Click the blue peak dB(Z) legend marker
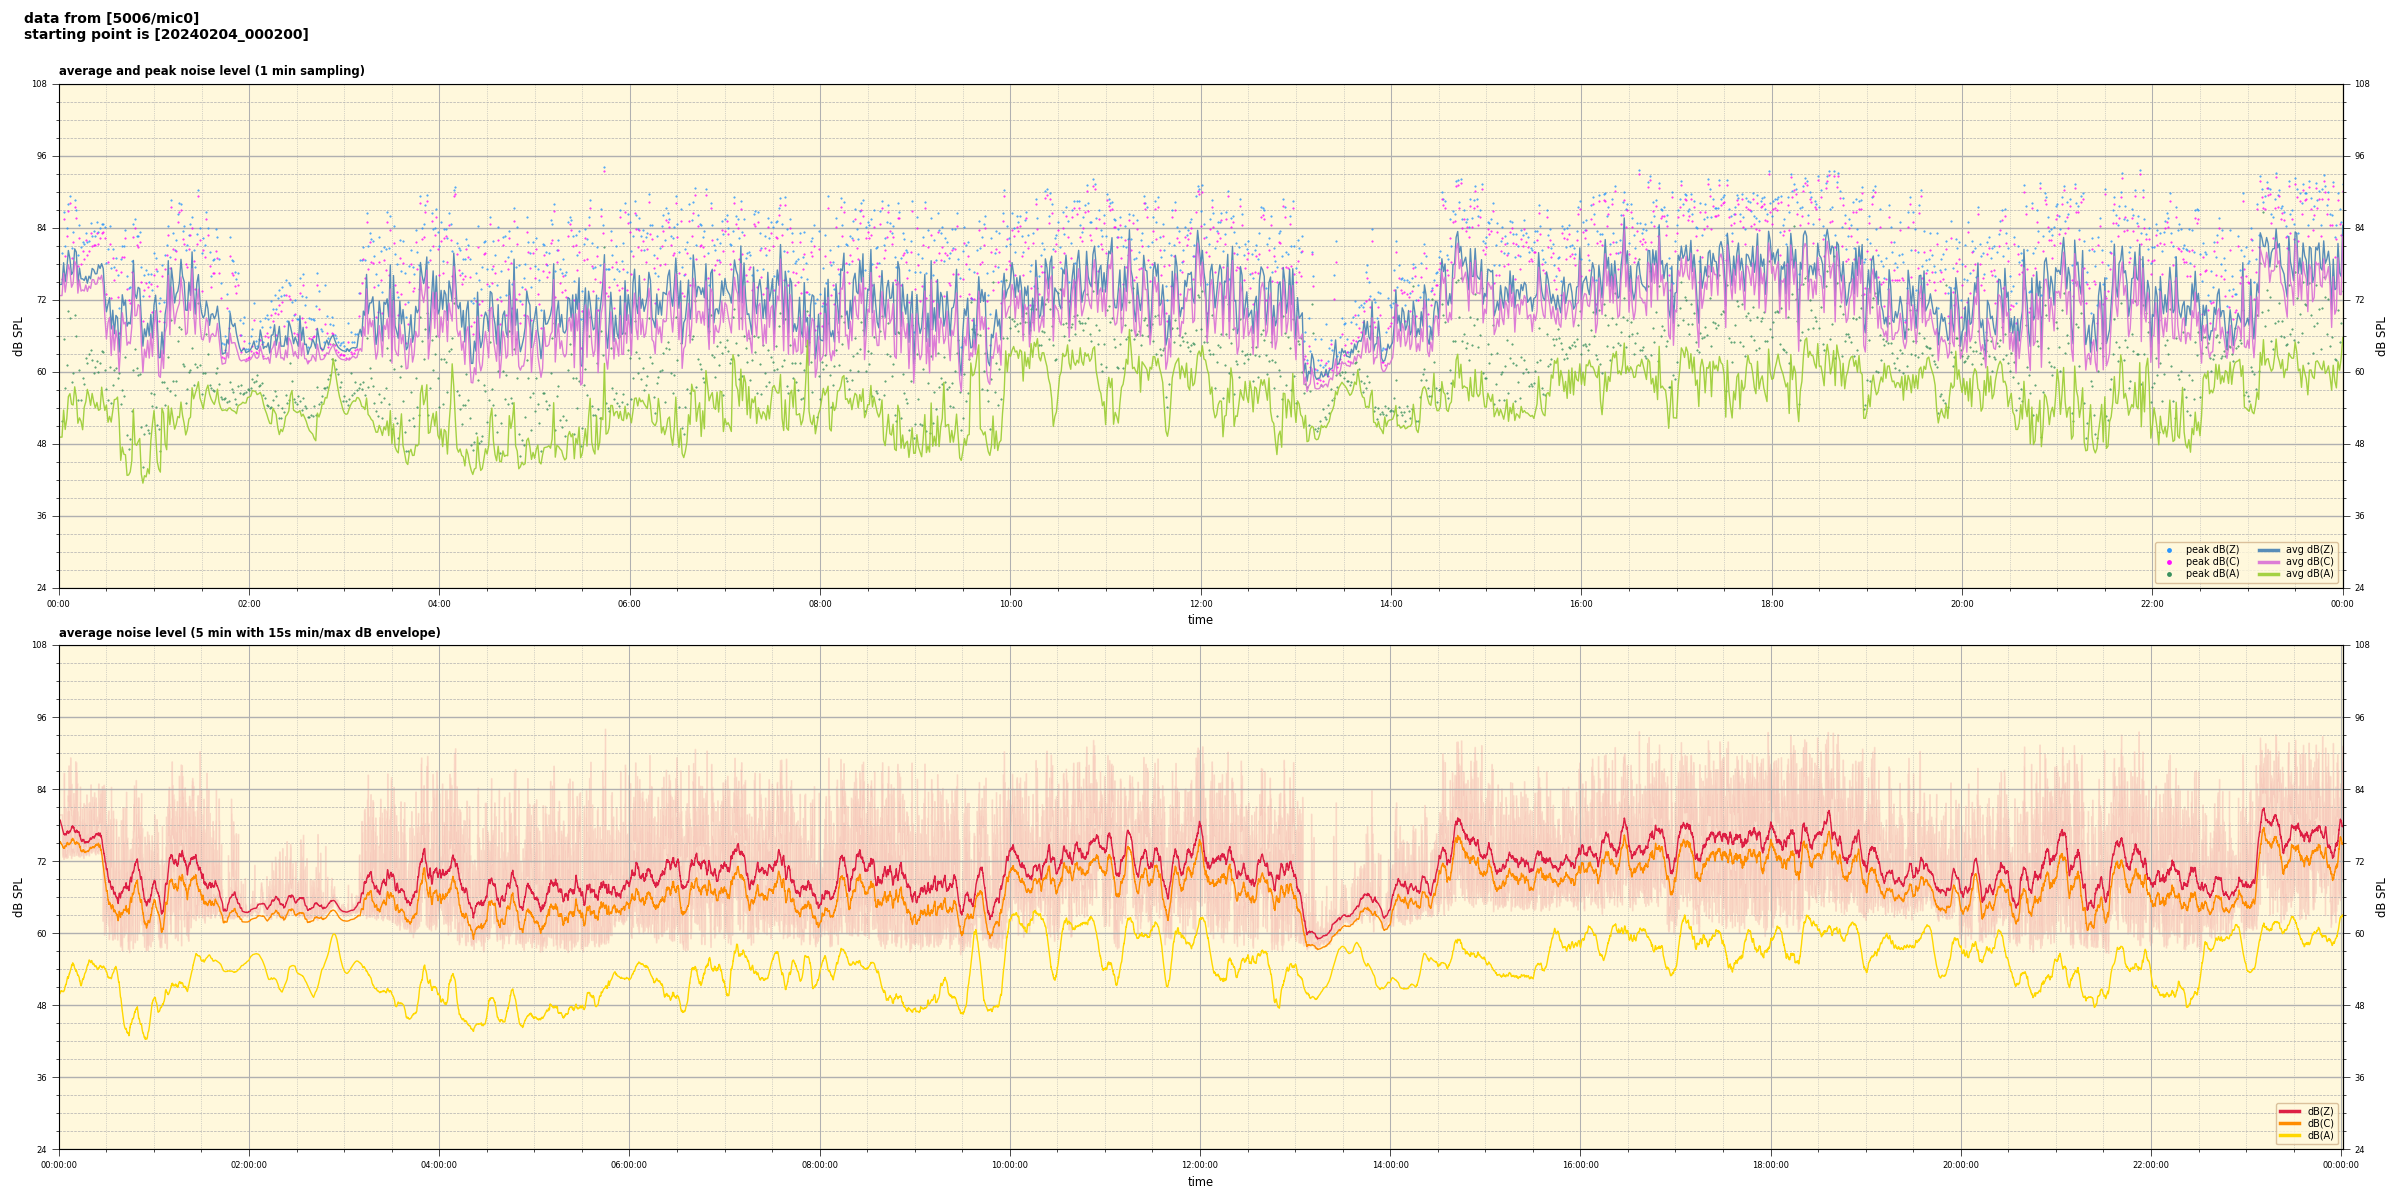 (x=2169, y=550)
